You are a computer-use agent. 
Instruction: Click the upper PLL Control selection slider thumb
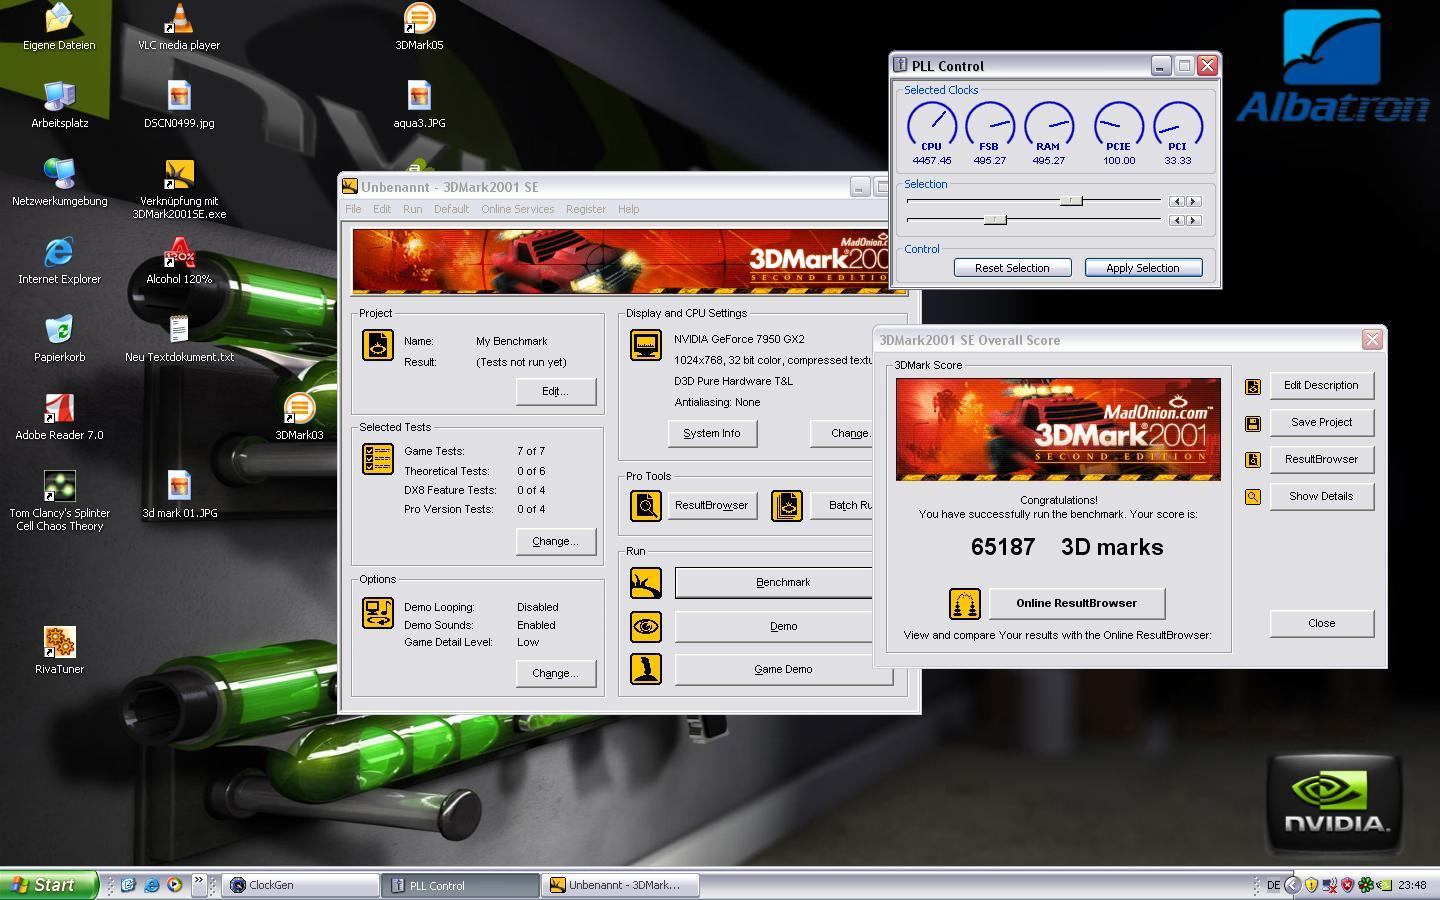pyautogui.click(x=1071, y=201)
